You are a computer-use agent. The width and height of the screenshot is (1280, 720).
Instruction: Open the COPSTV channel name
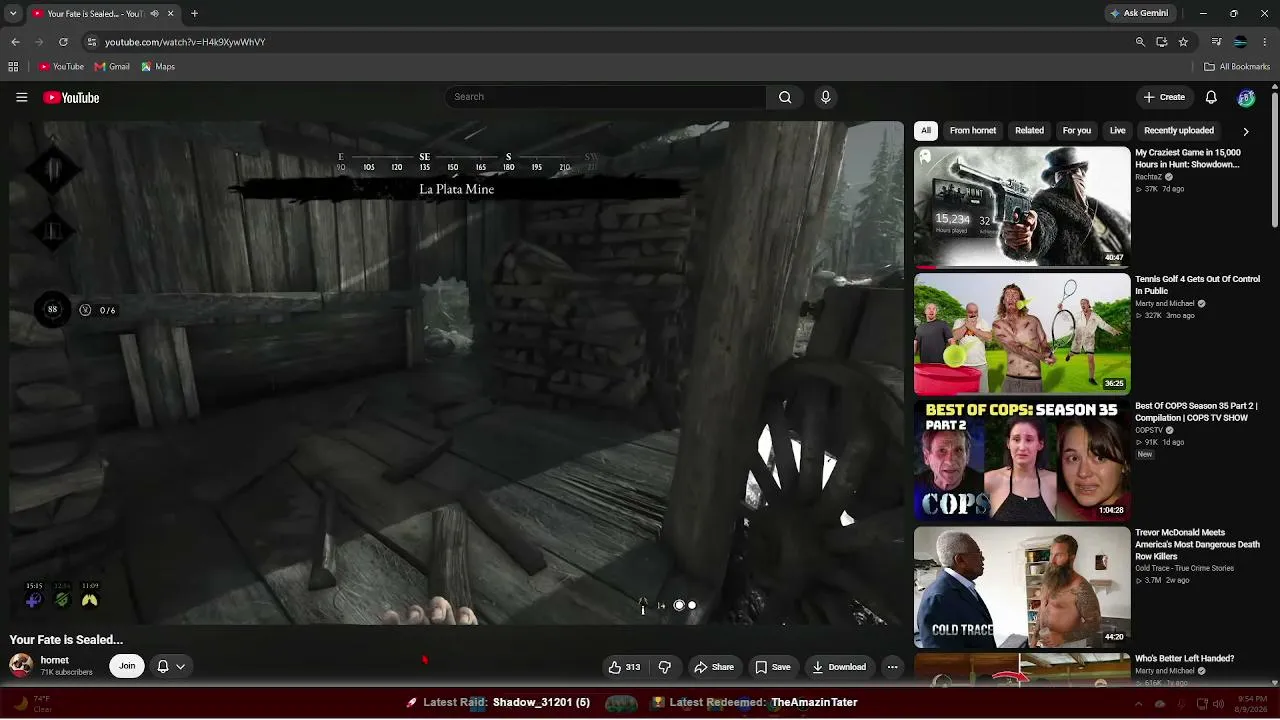pyautogui.click(x=1148, y=431)
